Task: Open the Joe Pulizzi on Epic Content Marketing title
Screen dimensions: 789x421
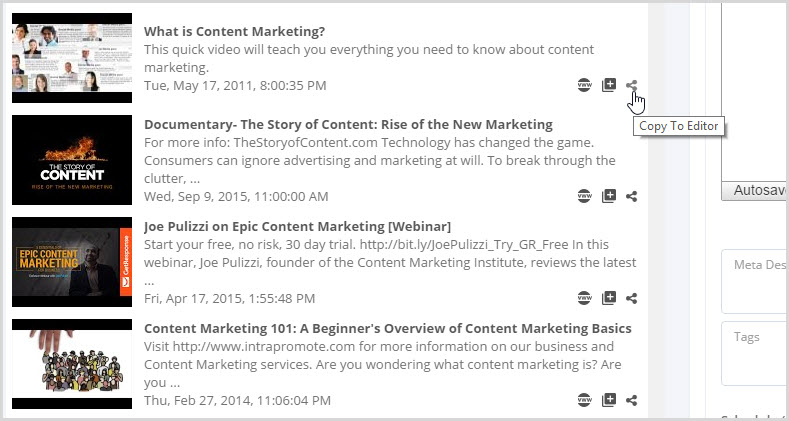Action: click(297, 226)
